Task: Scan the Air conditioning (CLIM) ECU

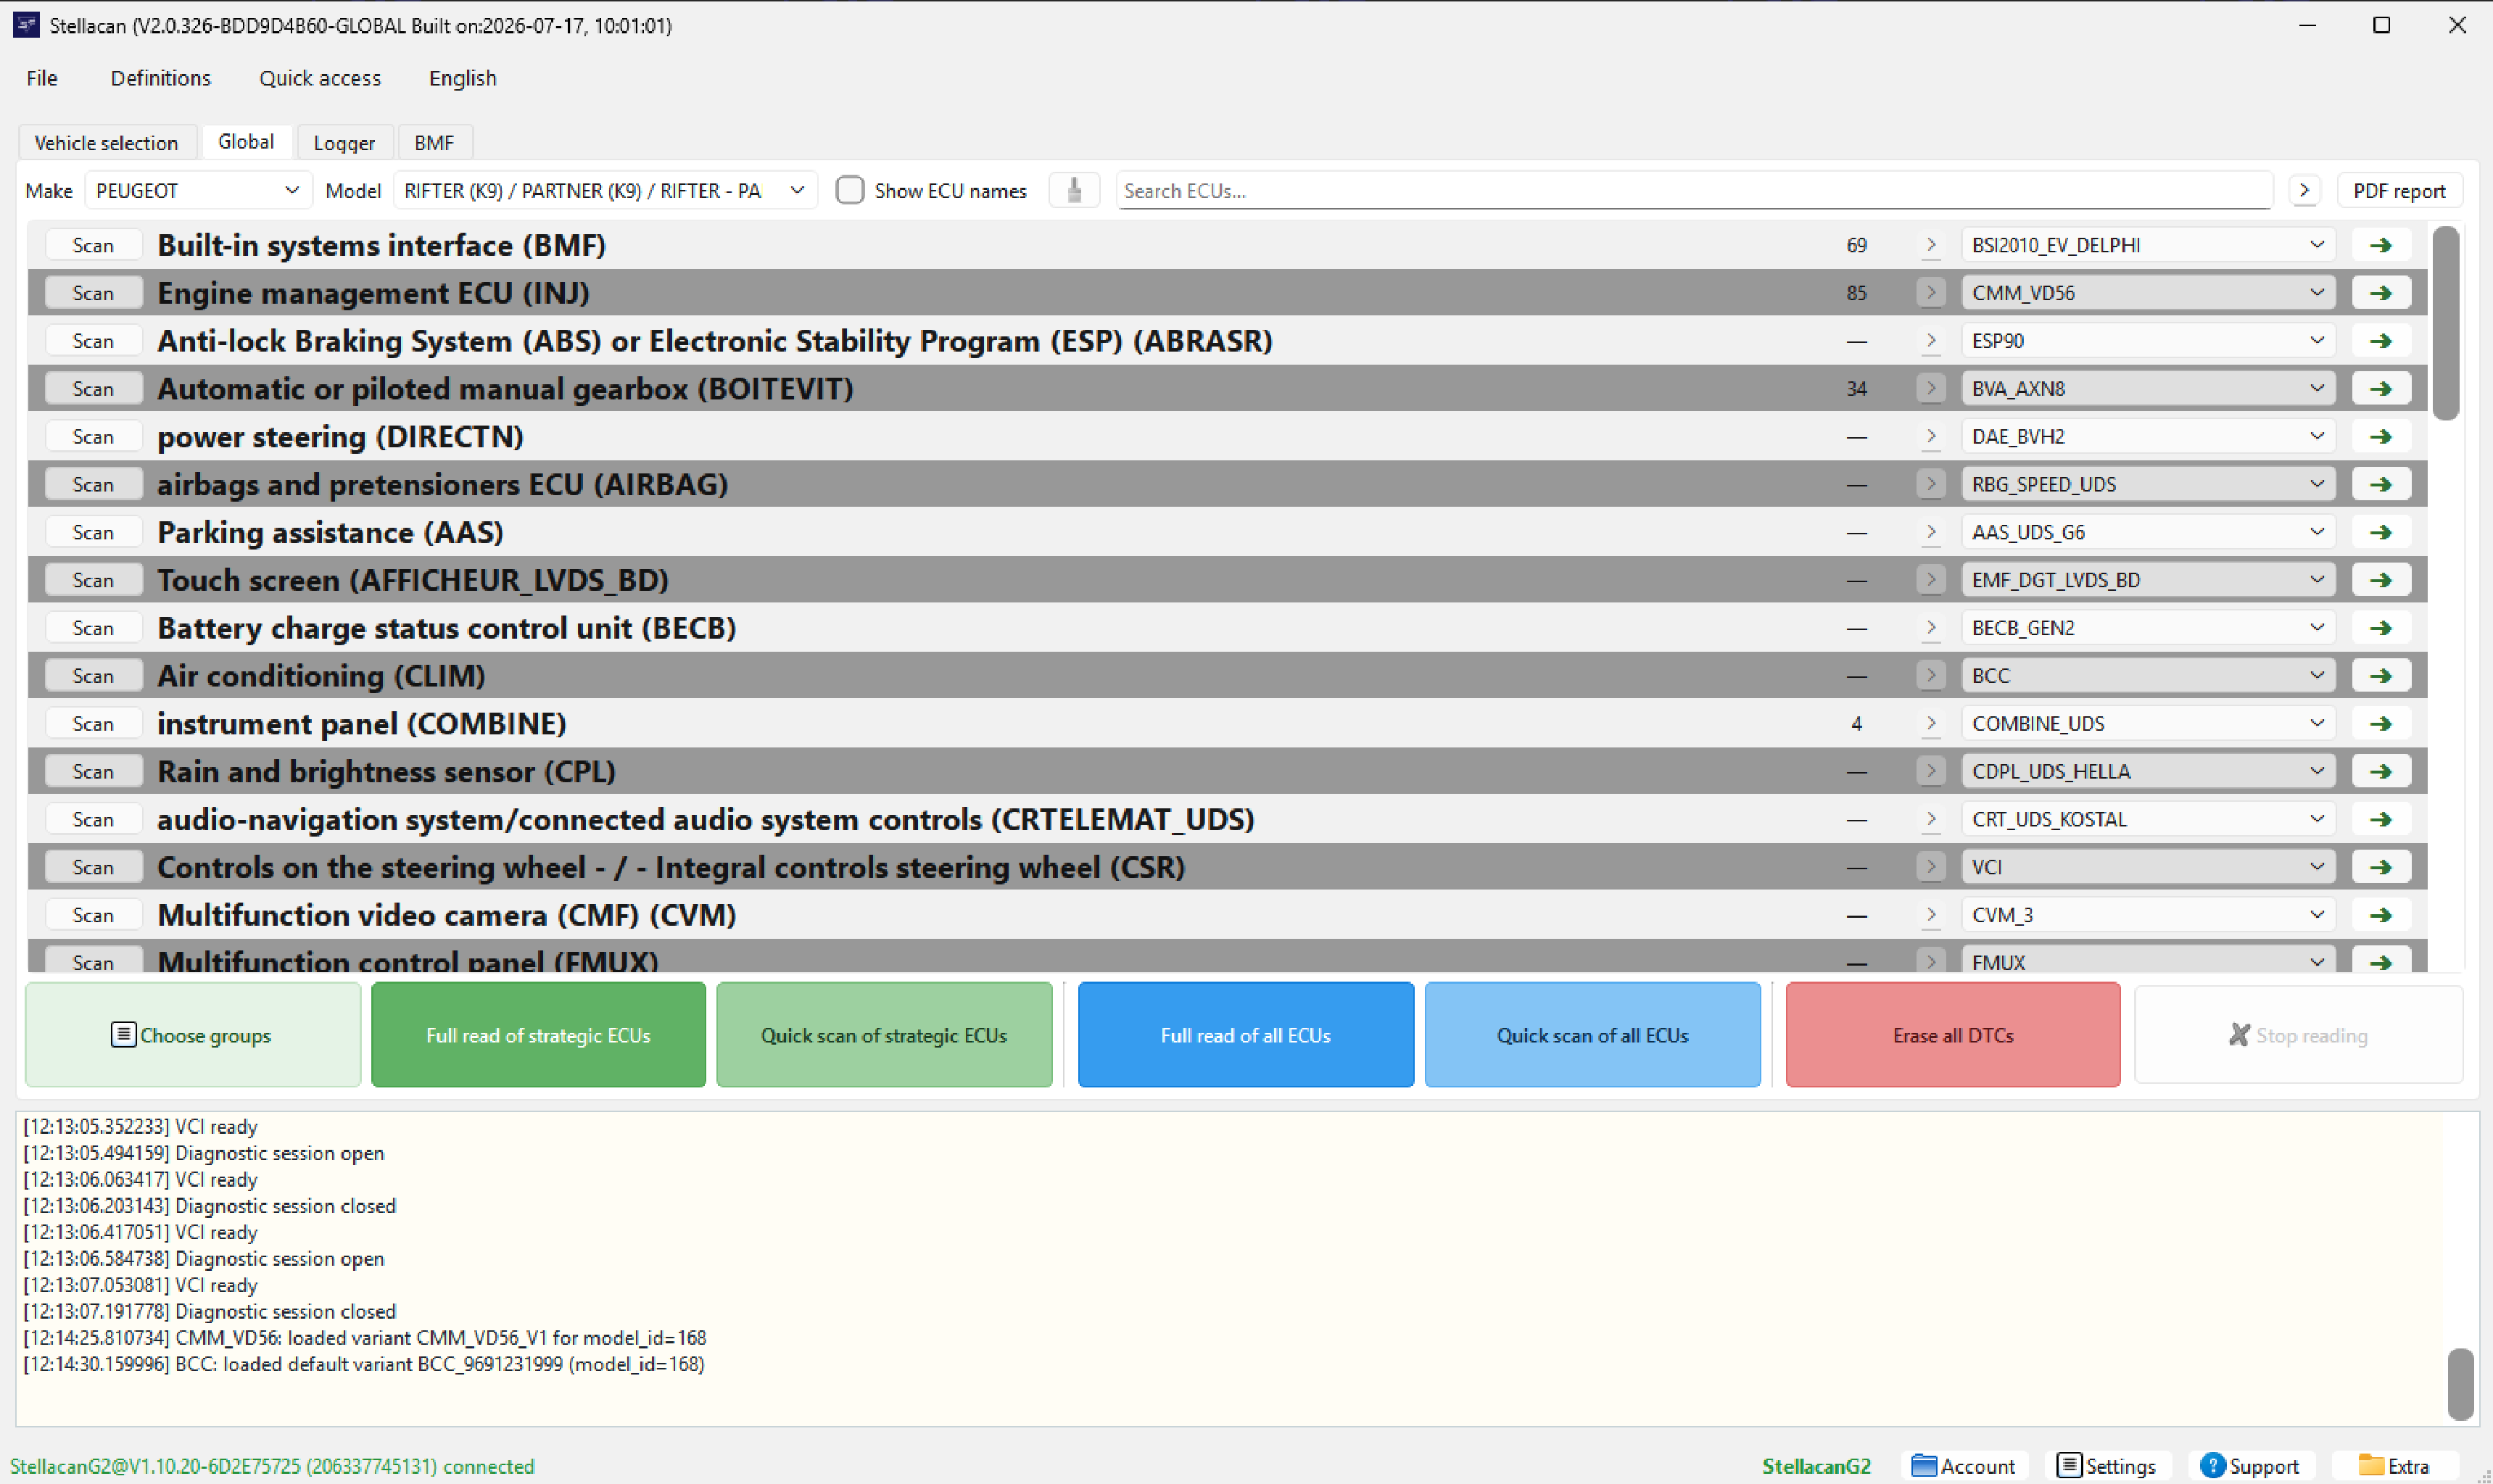Action: tap(93, 676)
